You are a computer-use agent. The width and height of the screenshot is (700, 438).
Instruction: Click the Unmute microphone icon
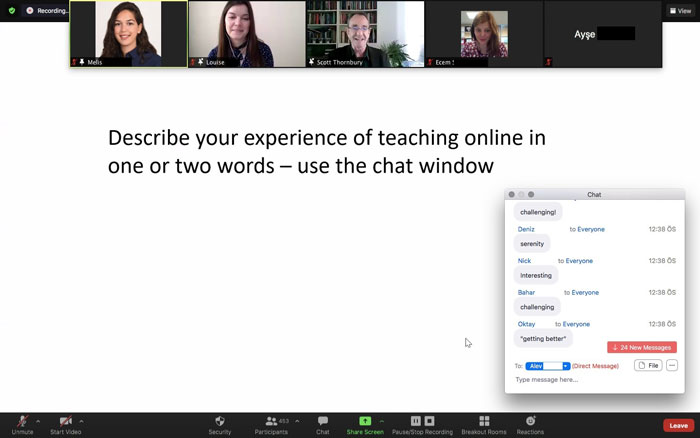tap(22, 421)
